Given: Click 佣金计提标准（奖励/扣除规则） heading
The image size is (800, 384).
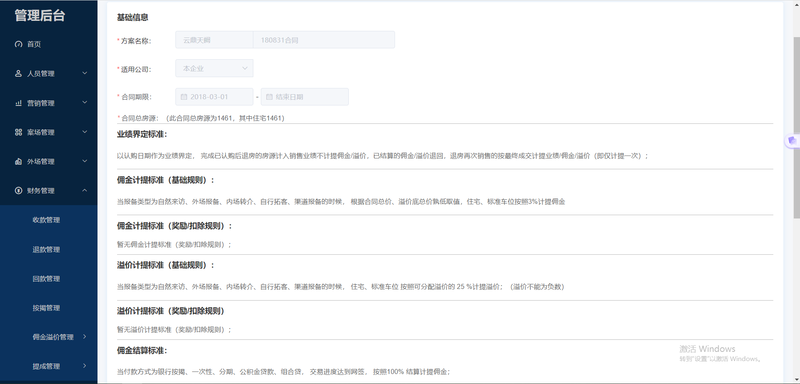Looking at the screenshot, I should click(175, 225).
